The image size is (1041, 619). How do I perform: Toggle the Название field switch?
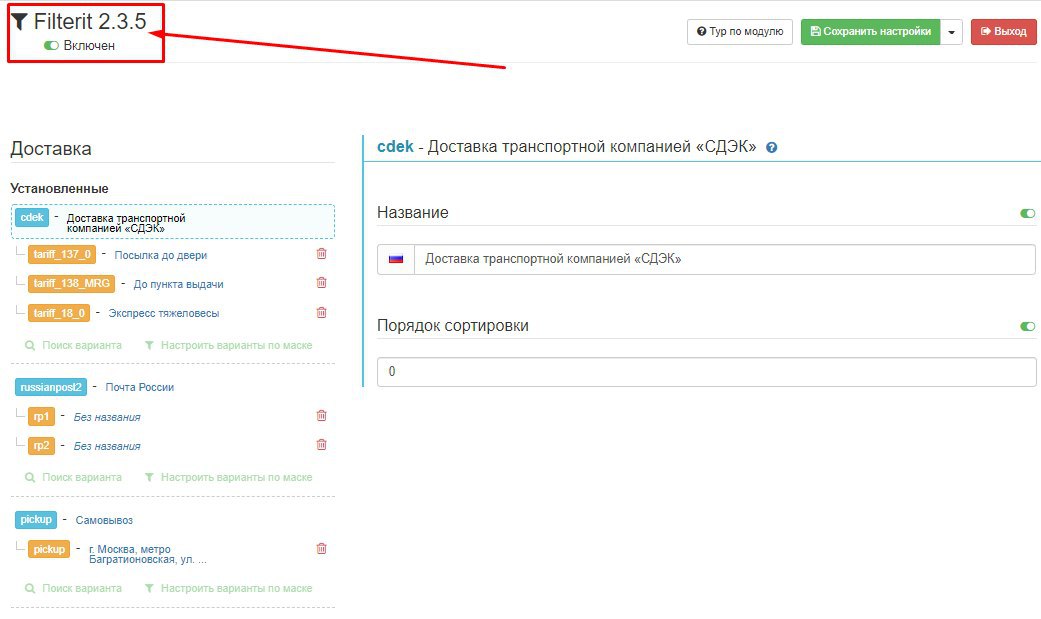pyautogui.click(x=1027, y=213)
